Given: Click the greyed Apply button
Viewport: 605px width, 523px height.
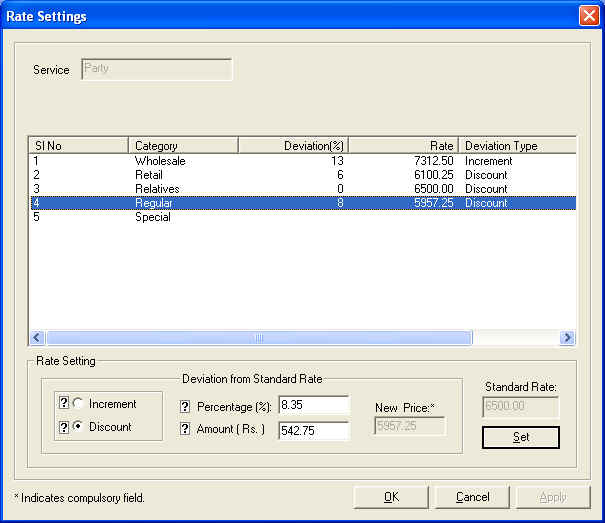Looking at the screenshot, I should coord(553,497).
